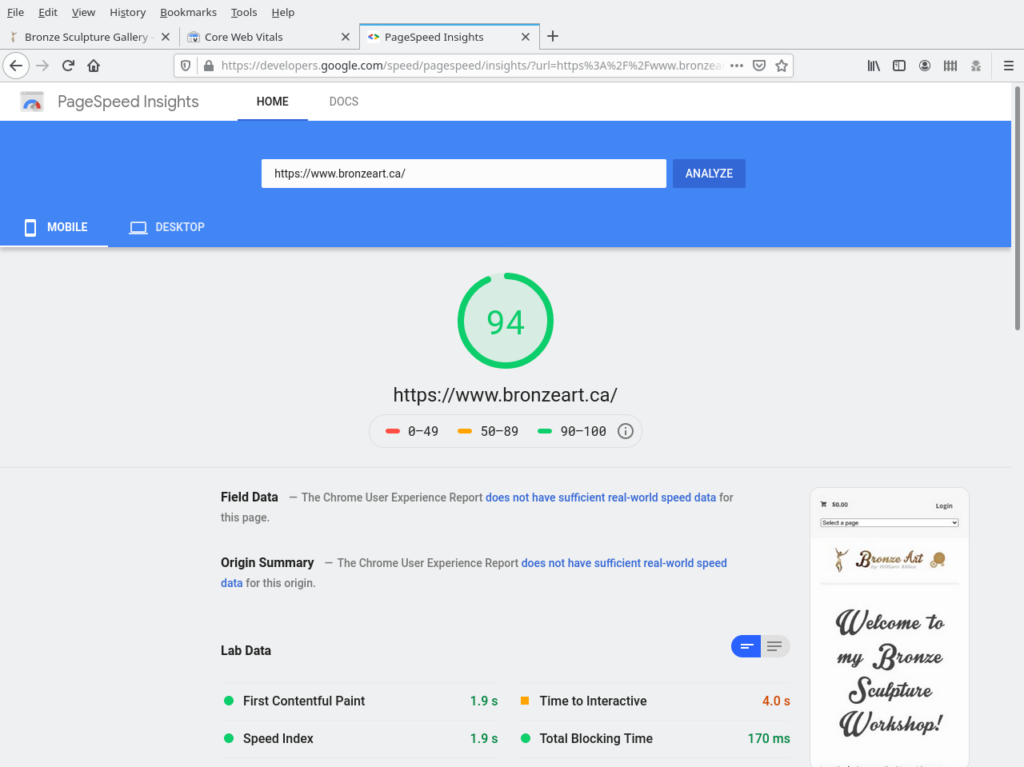Click the First Contentful Paint metric
Viewport: 1024px width, 767px height.
[360, 701]
